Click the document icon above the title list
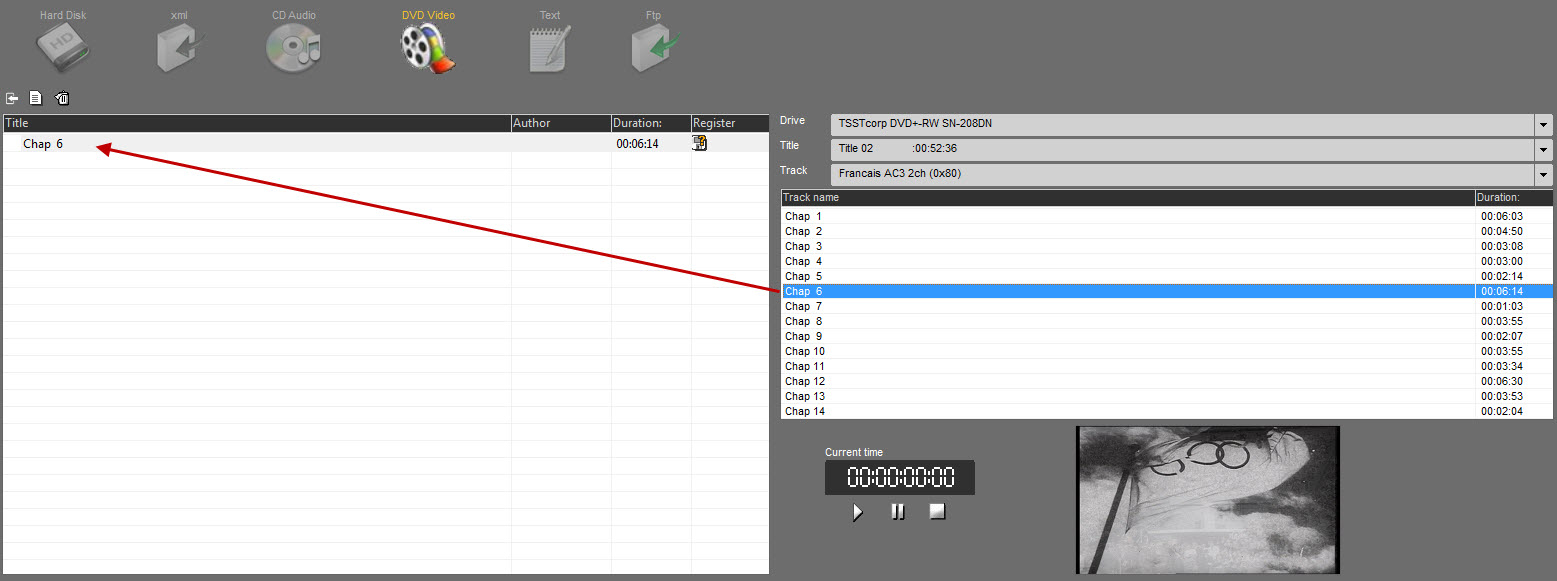Viewport: 1557px width, 581px height. (x=36, y=98)
